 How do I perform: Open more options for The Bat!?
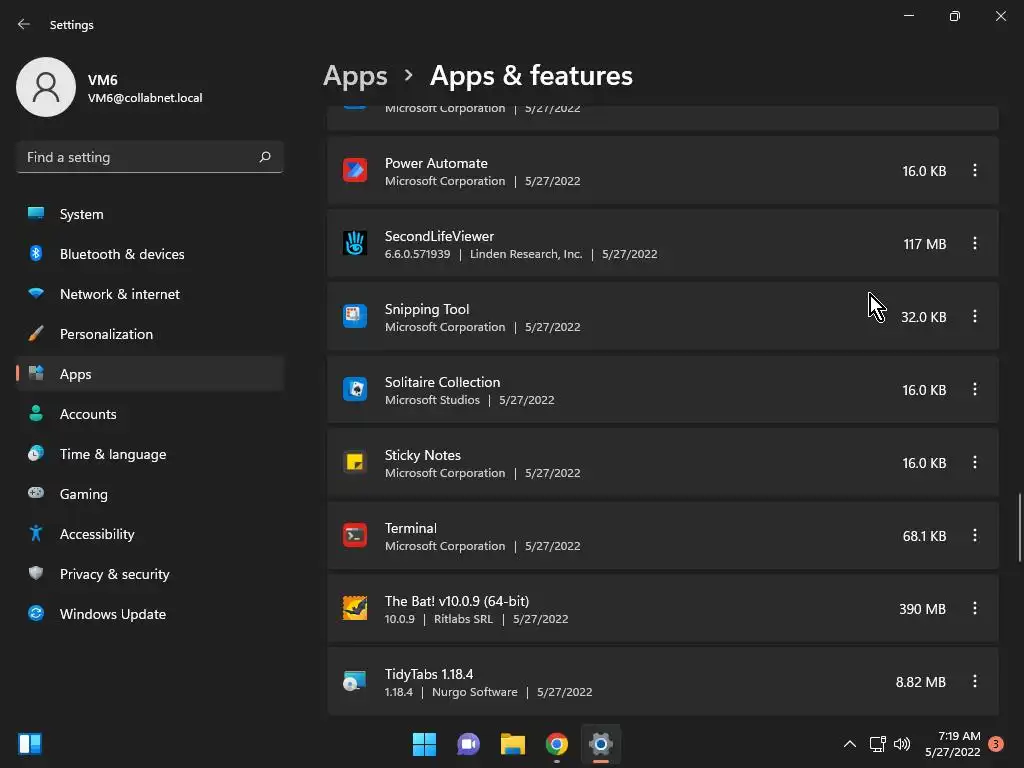coord(975,608)
